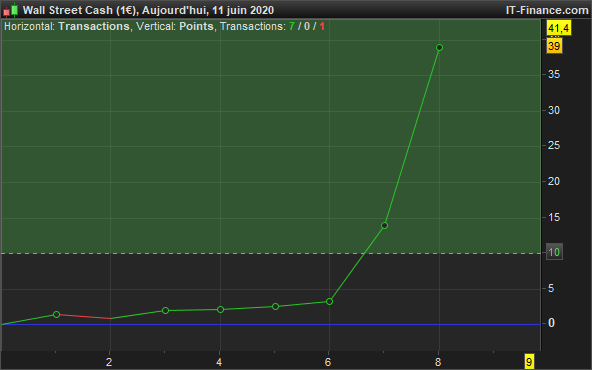This screenshot has width=592, height=370.
Task: Click the IT-Finance.com label
Action: [547, 10]
